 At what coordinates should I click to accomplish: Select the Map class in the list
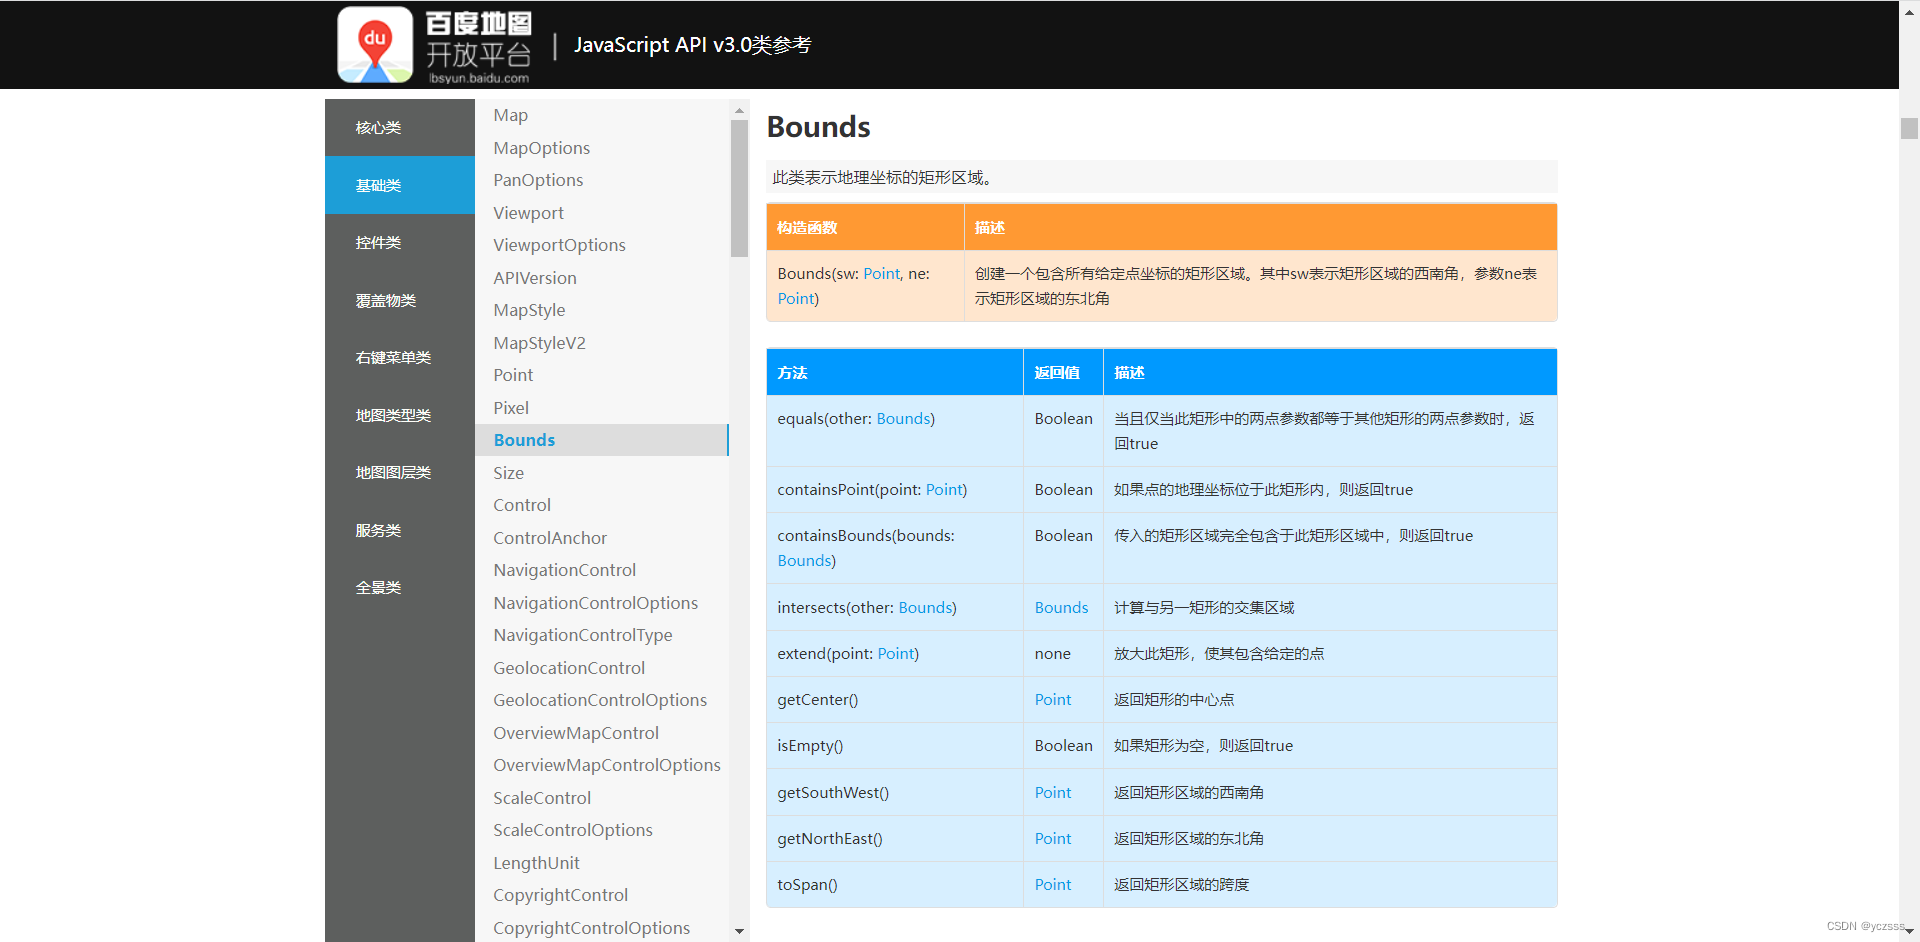click(510, 114)
